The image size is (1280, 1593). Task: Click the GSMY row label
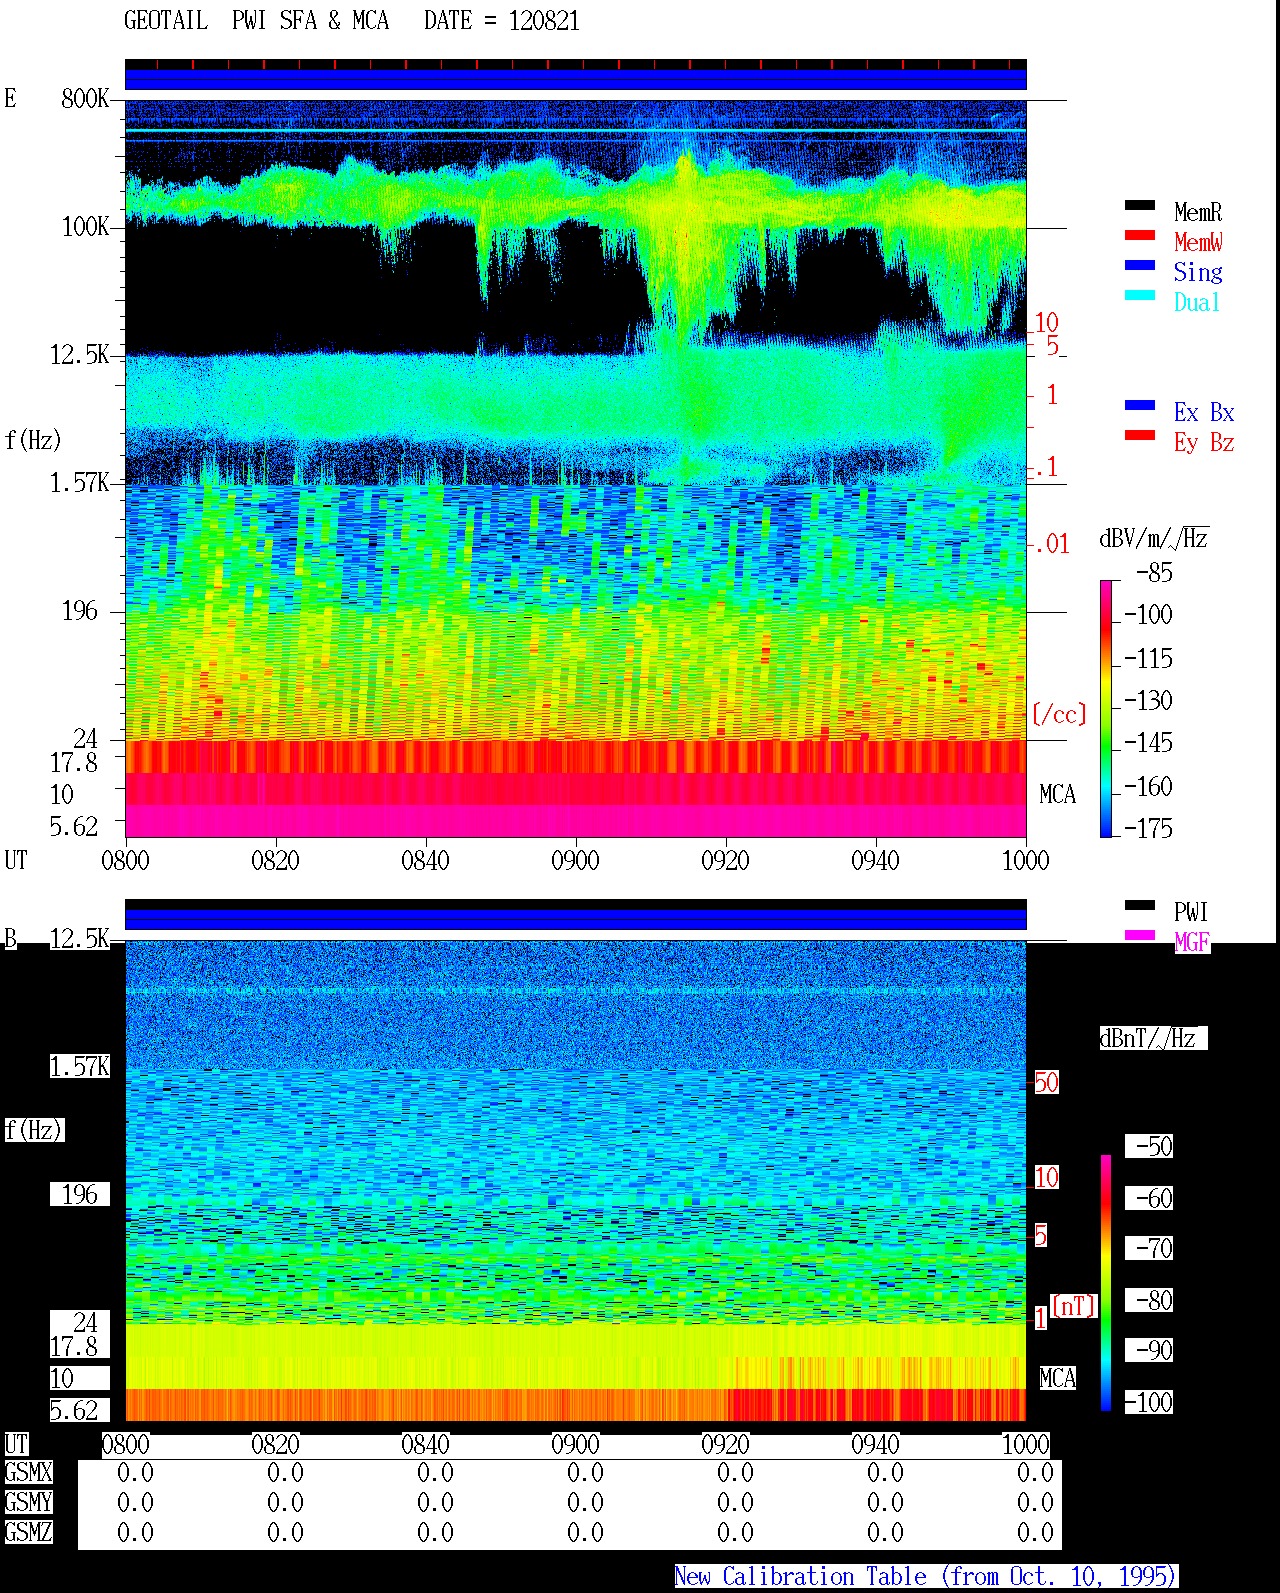click(x=28, y=1503)
